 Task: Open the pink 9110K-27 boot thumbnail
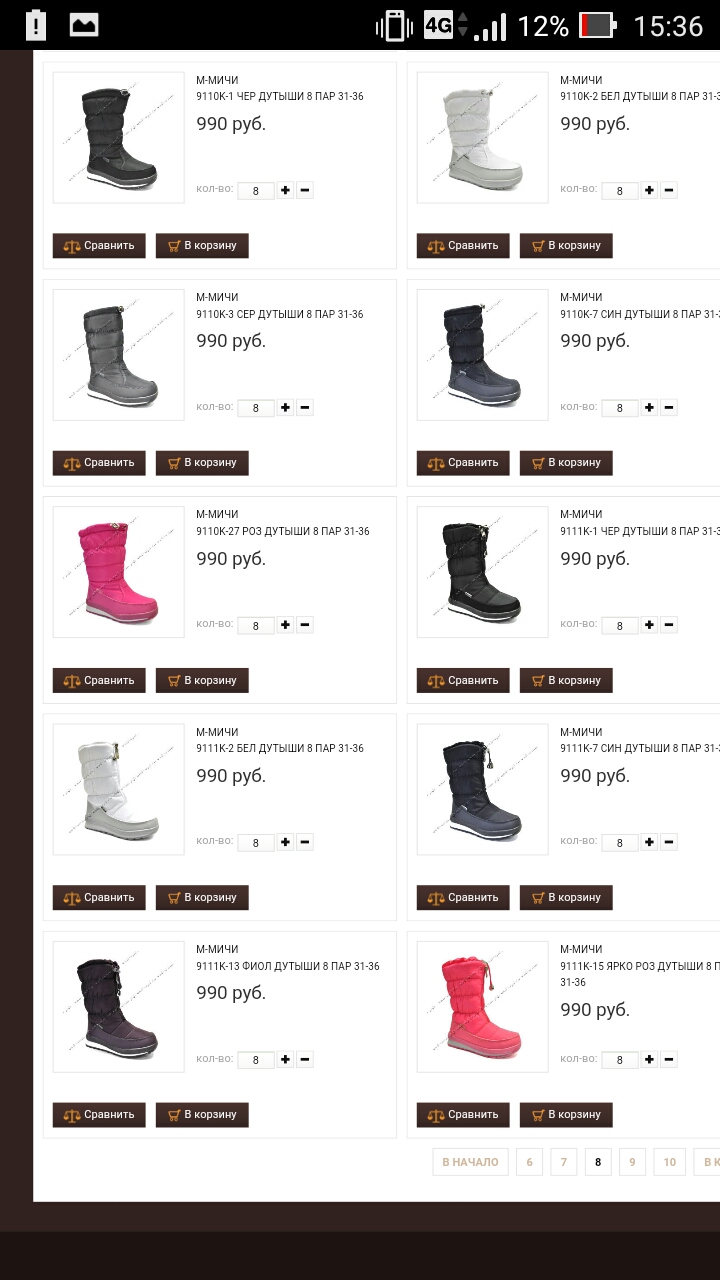tap(118, 572)
